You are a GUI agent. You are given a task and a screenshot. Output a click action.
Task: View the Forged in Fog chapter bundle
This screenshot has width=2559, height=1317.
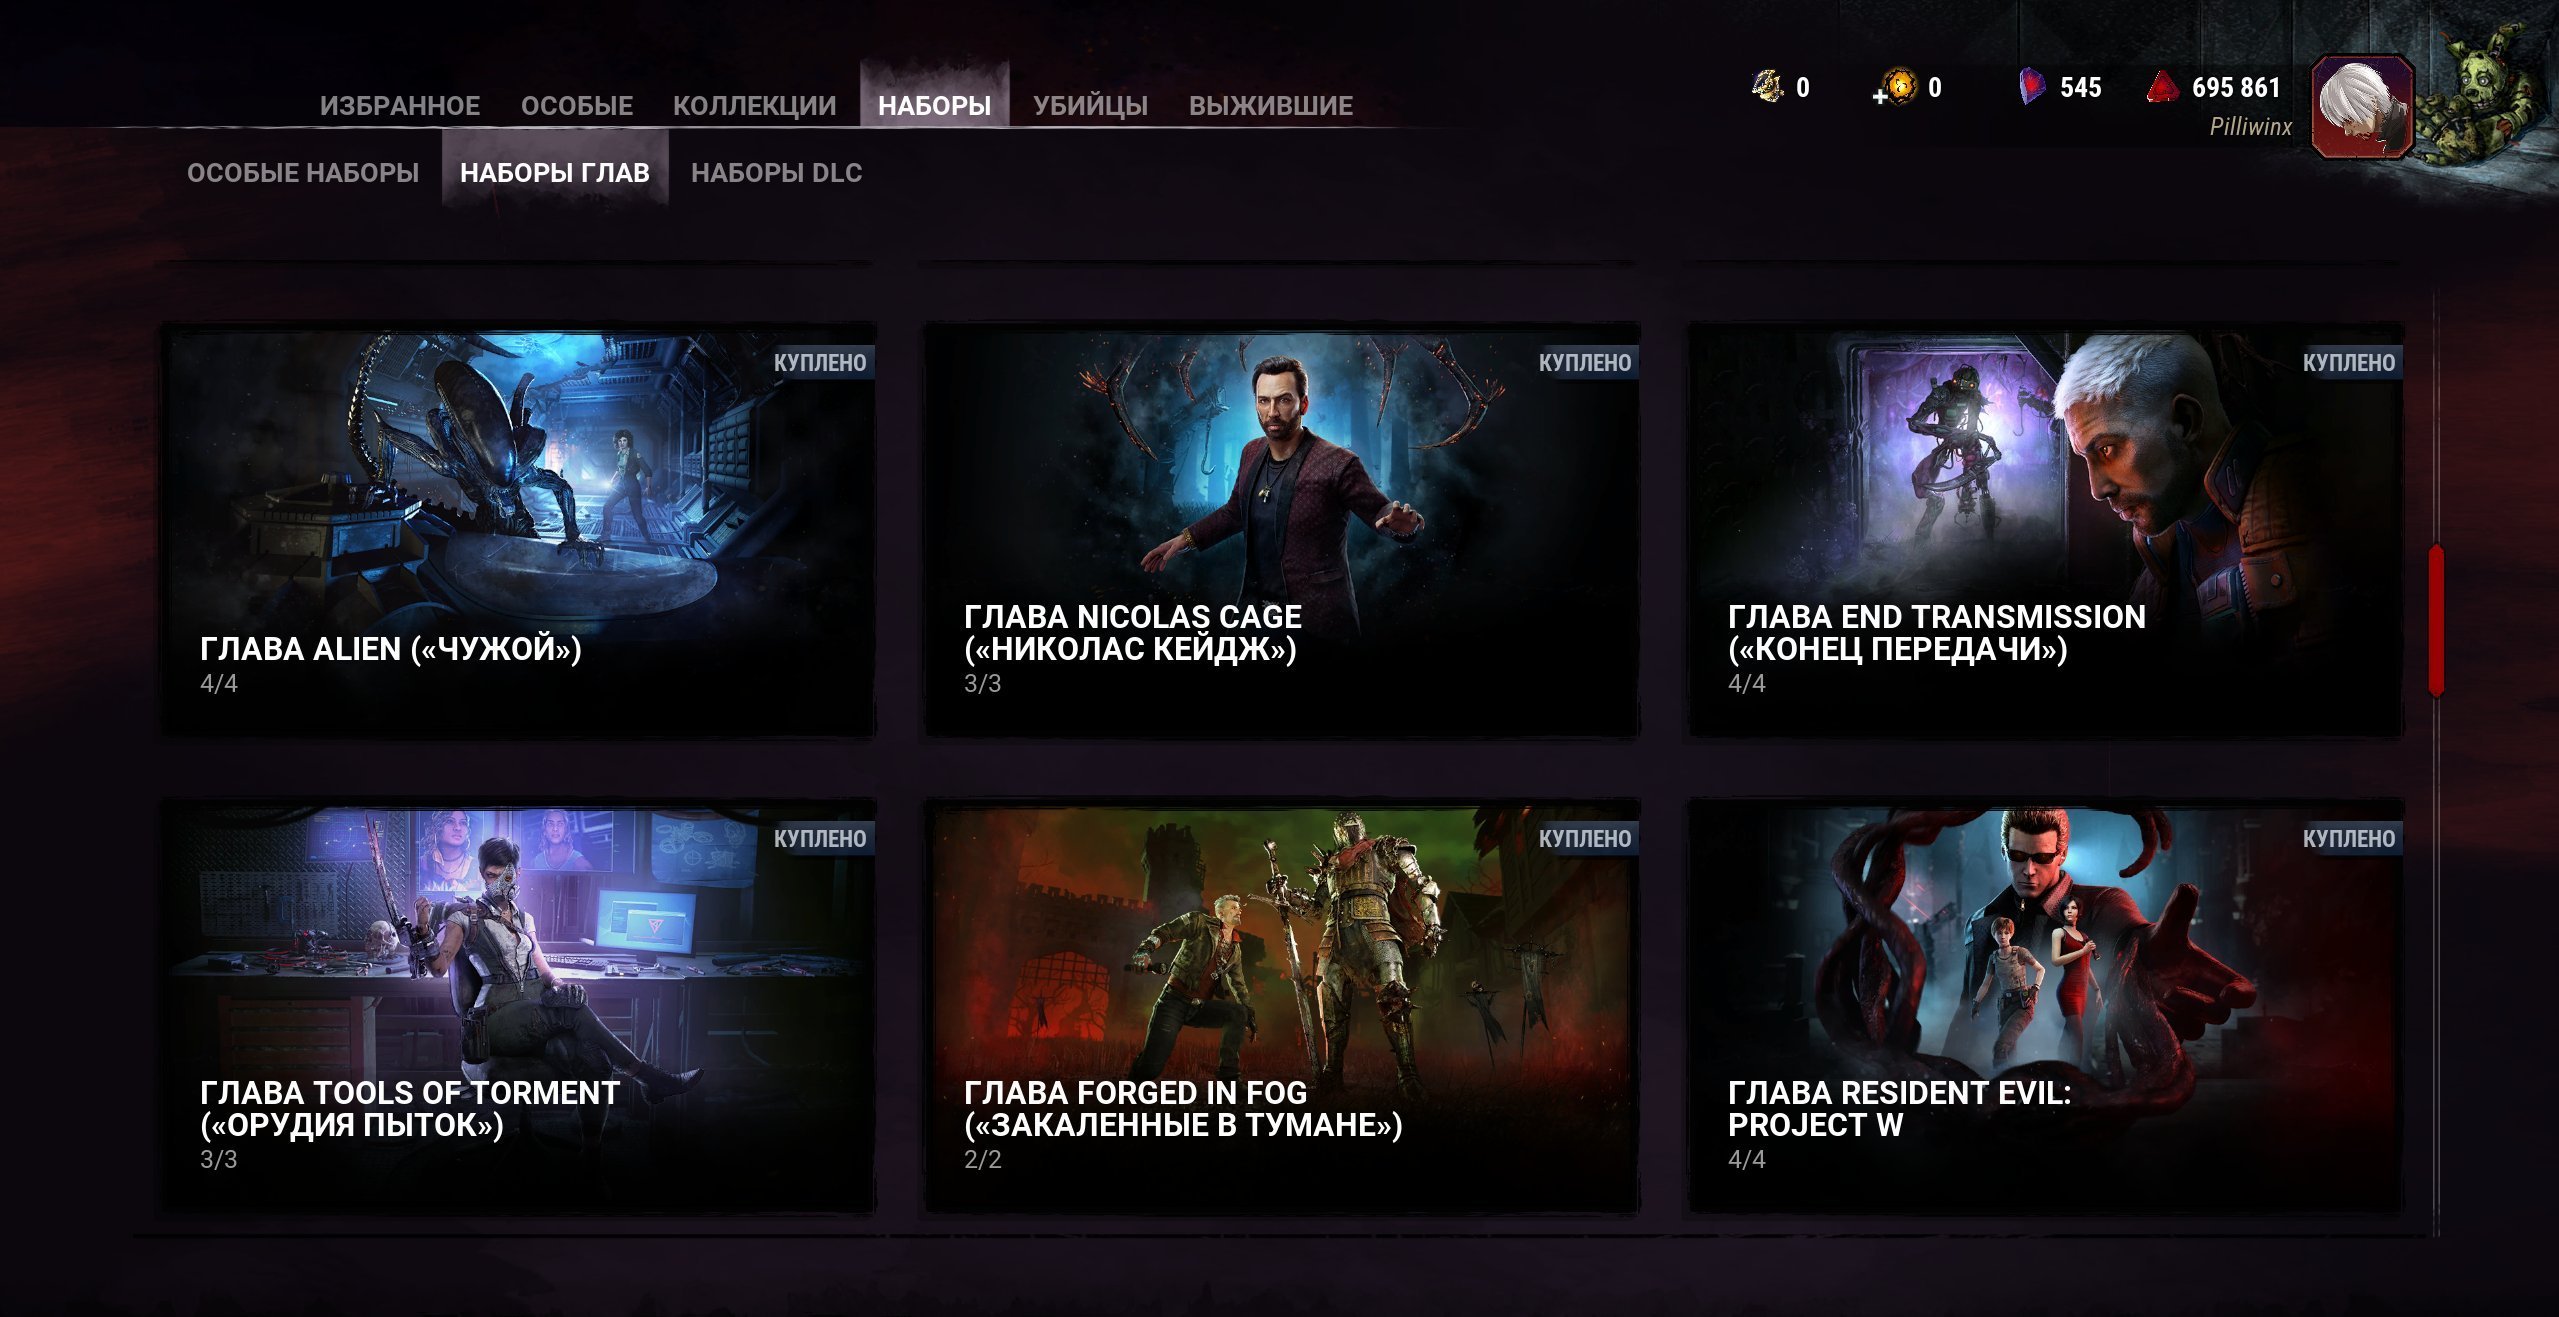pos(1281,1005)
